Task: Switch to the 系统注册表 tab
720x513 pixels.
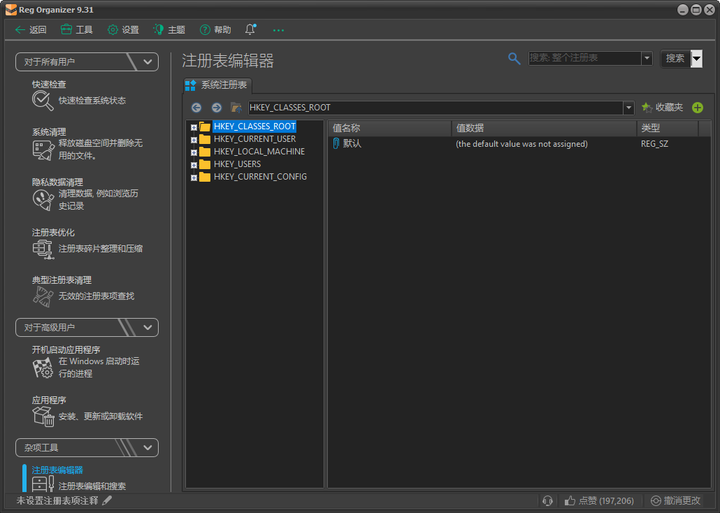Action: point(217,85)
